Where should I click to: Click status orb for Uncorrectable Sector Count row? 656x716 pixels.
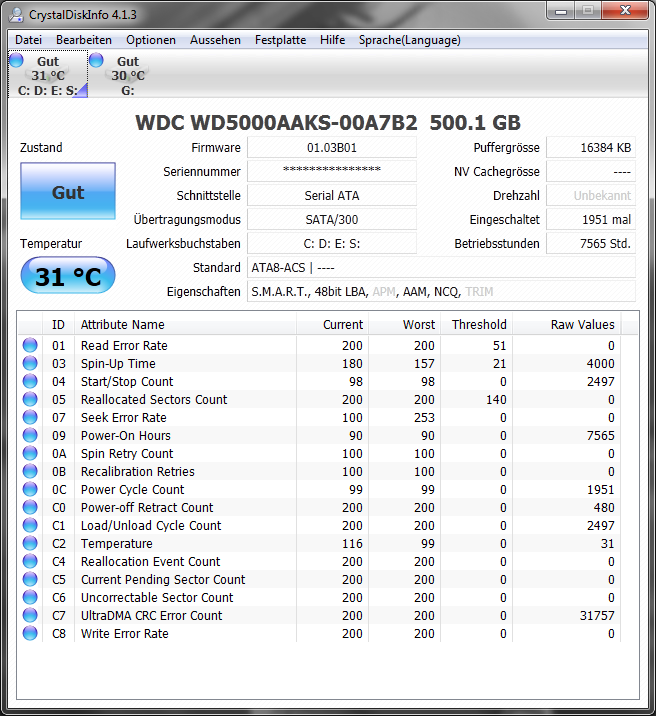(30, 597)
